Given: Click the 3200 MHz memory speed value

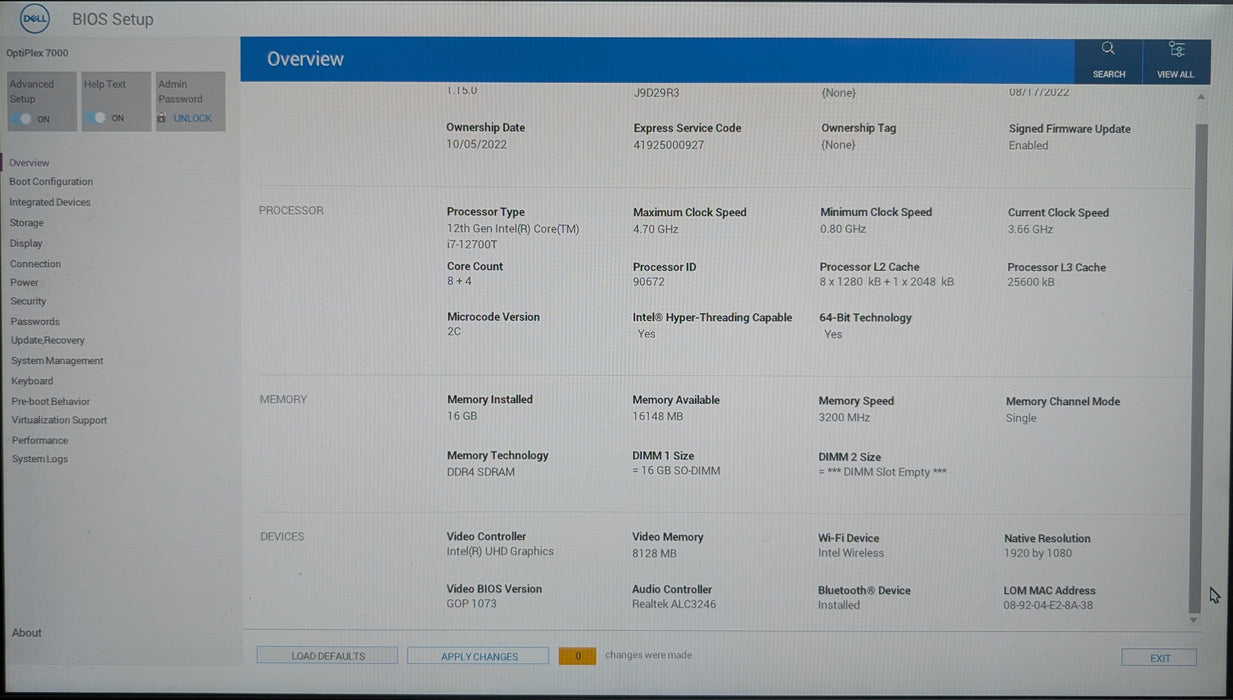Looking at the screenshot, I should (x=844, y=418).
